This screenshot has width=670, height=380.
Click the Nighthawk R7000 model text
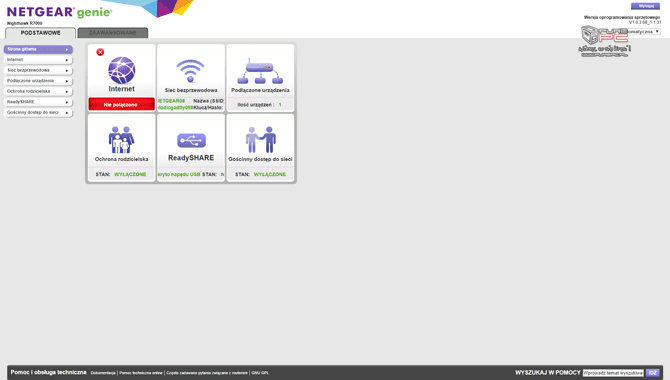tap(24, 24)
